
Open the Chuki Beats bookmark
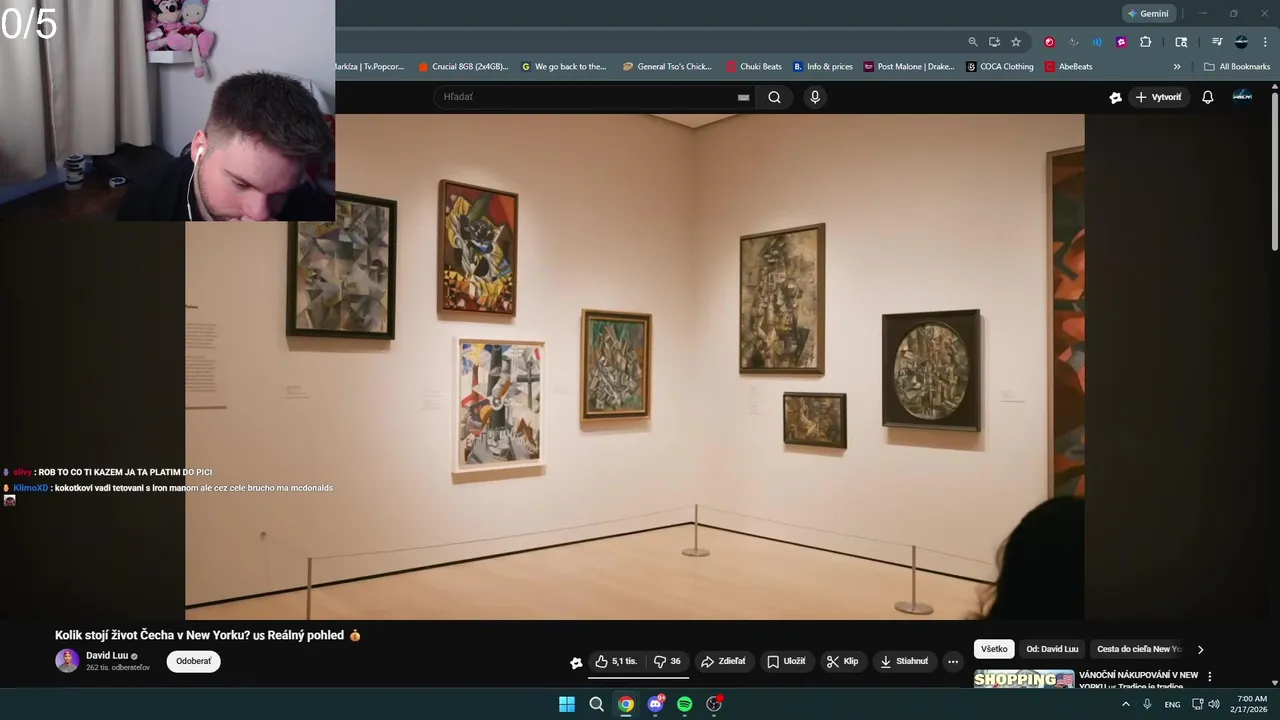[x=754, y=67]
